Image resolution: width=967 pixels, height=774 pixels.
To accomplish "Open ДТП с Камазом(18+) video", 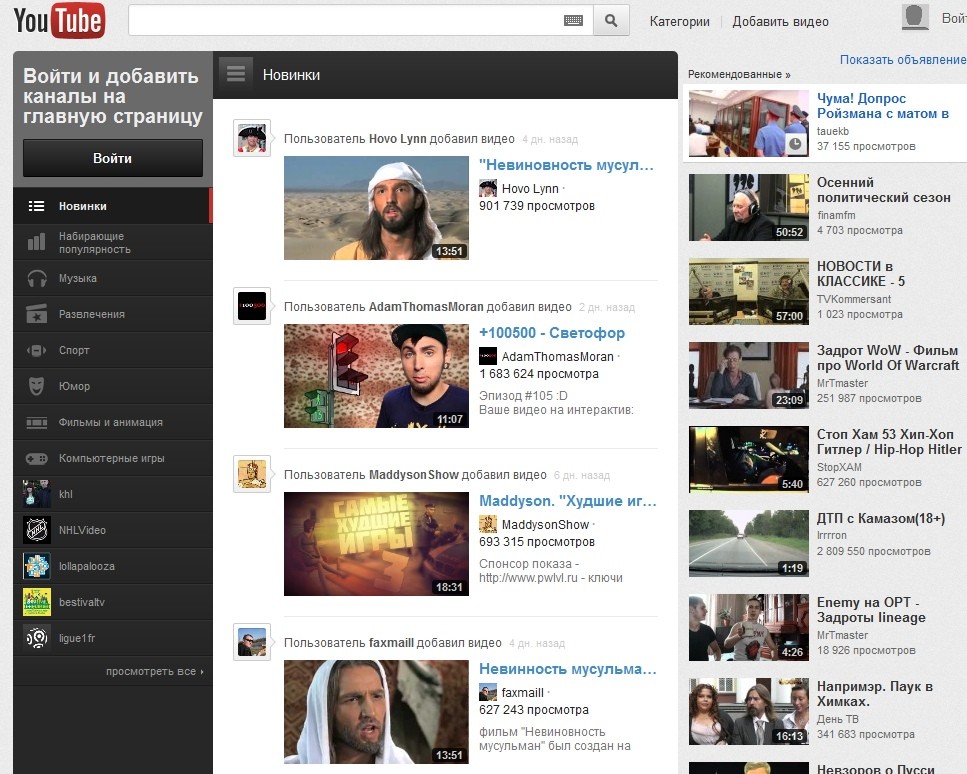I will [x=881, y=518].
